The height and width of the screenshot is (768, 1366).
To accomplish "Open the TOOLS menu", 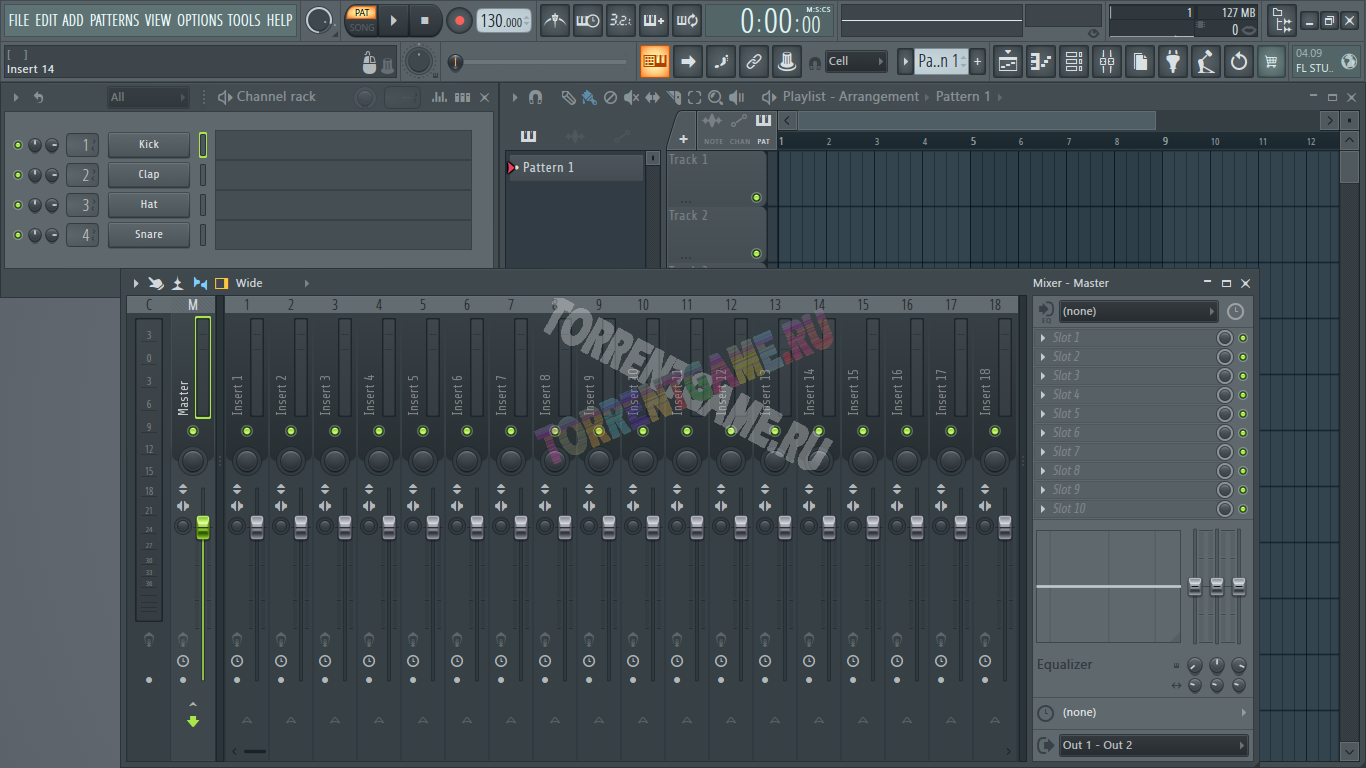I will click(243, 20).
